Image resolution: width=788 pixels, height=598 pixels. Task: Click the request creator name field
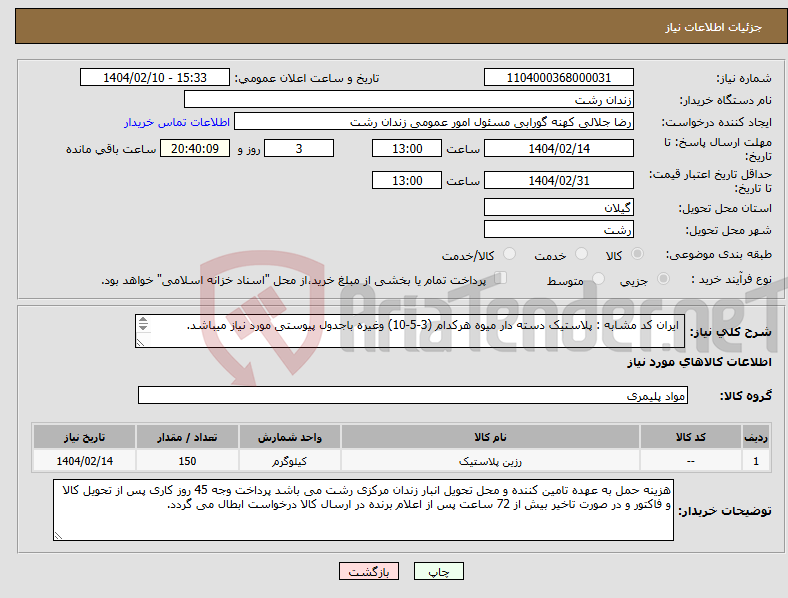tap(434, 122)
